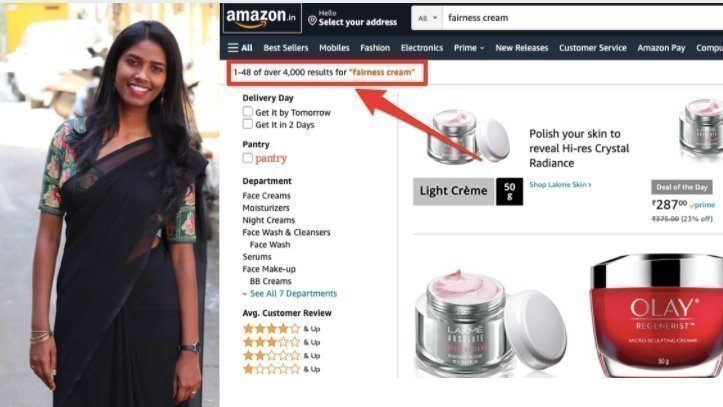Viewport: 723px width, 407px height.
Task: Click the Shop Lakme Skin link
Action: click(560, 184)
